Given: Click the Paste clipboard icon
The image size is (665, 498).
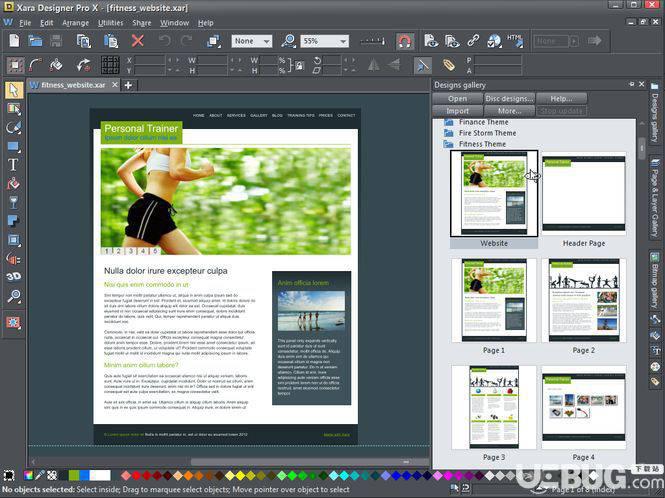Looking at the screenshot, I should (x=111, y=41).
